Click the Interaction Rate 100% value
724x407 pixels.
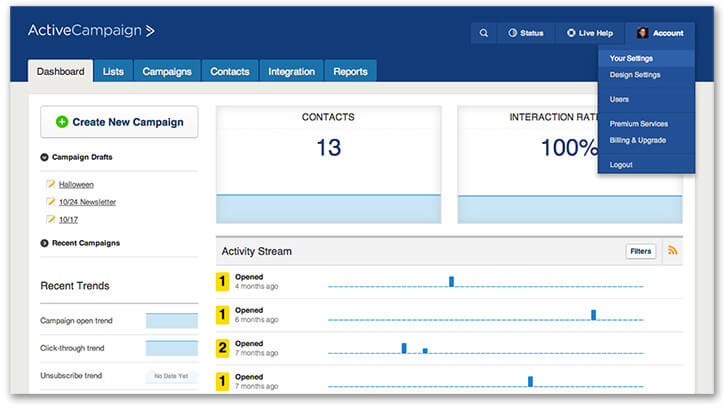pyautogui.click(x=570, y=148)
